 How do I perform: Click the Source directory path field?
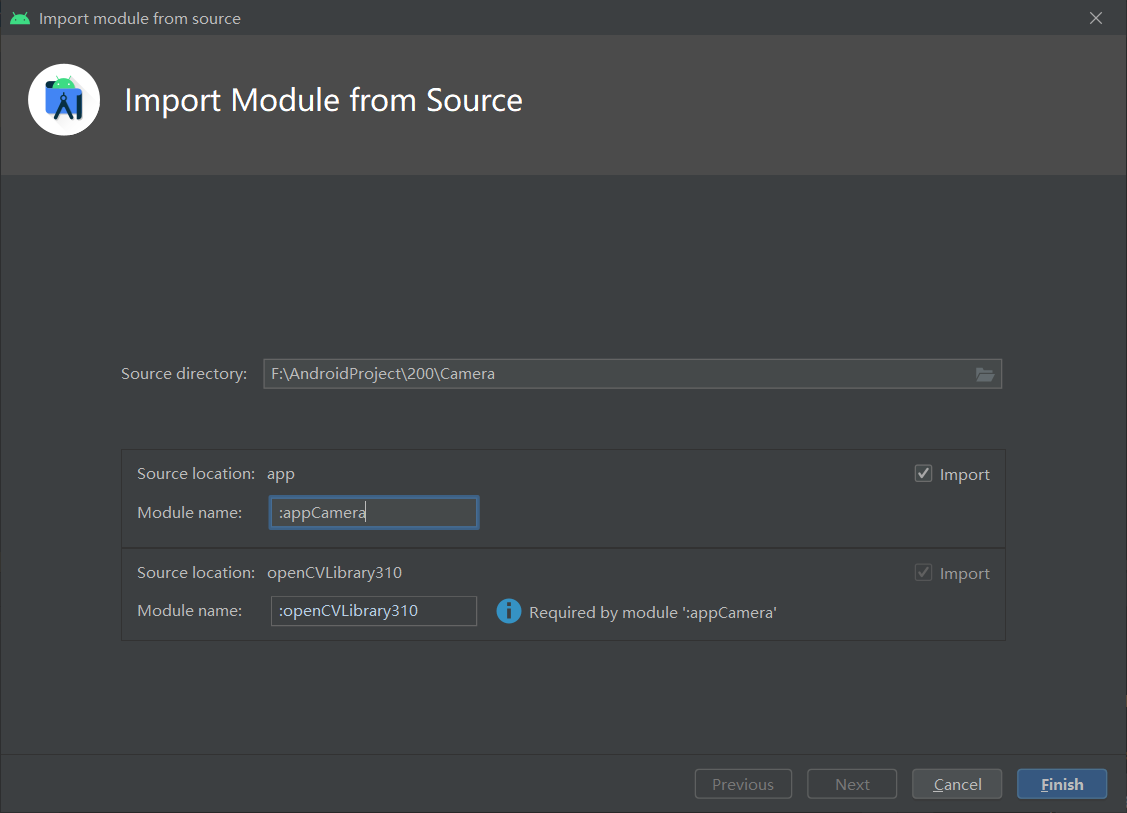[615, 374]
